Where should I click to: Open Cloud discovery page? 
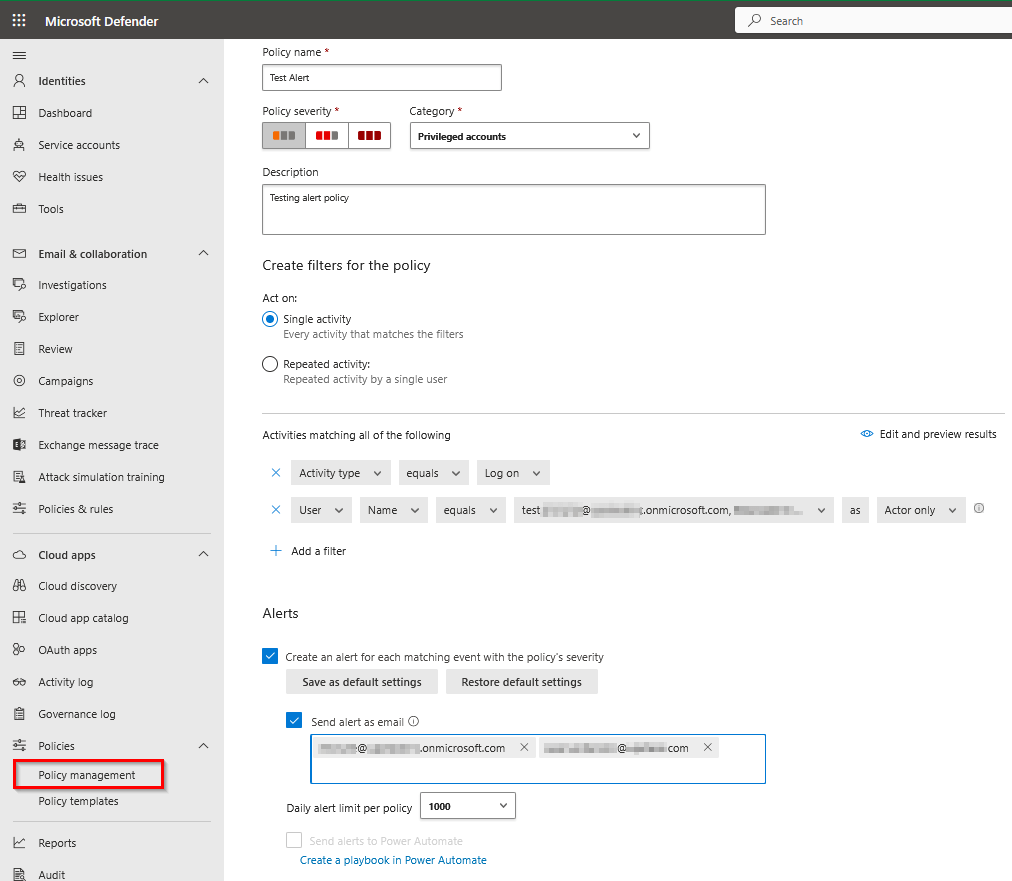click(x=77, y=586)
